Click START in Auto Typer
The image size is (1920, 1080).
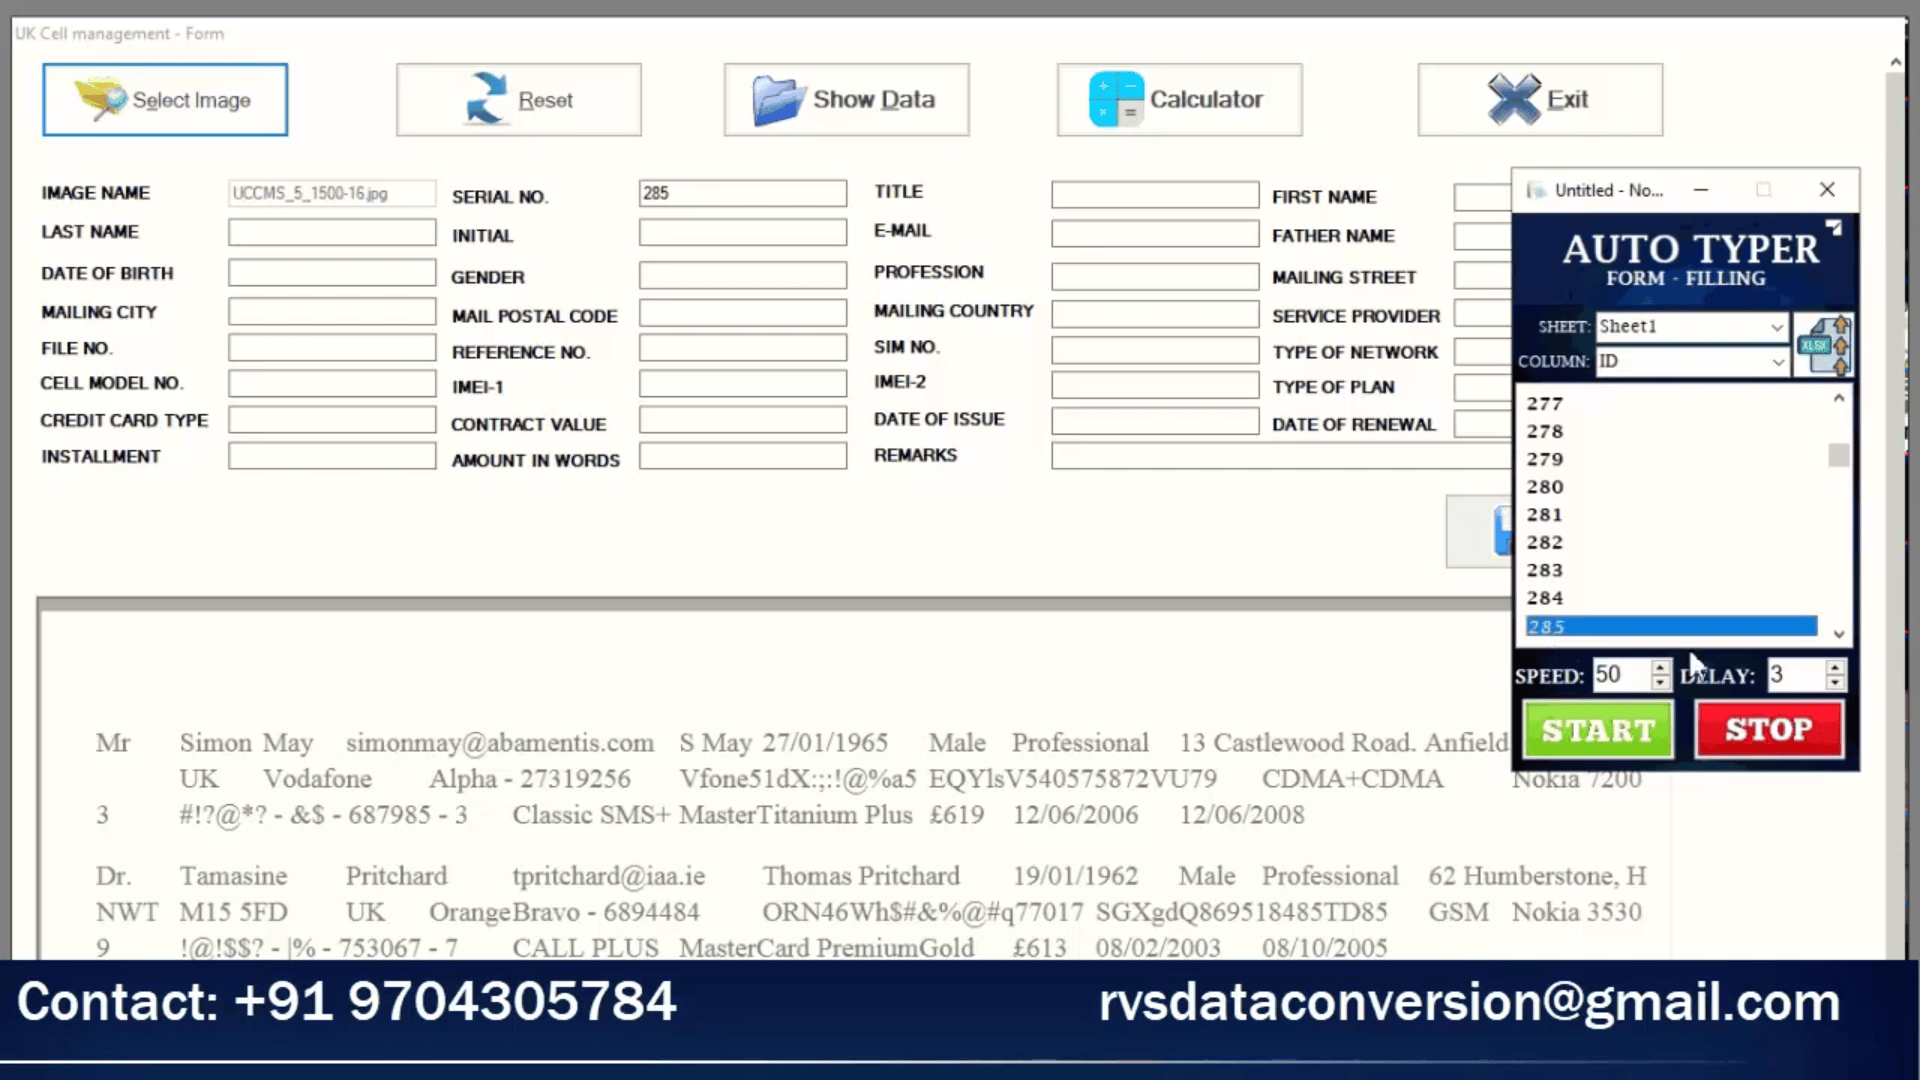[x=1598, y=730]
